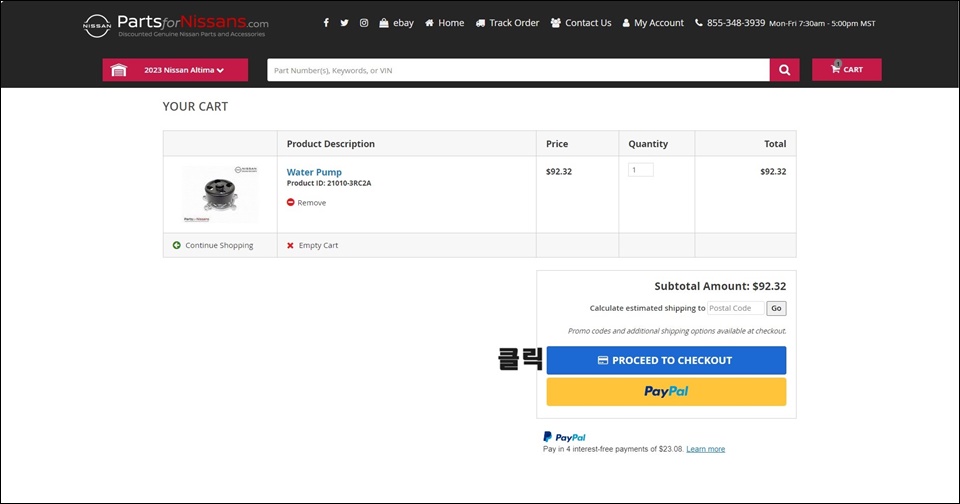Click the small PayPal logo below checkout
960x504 pixels.
[564, 437]
